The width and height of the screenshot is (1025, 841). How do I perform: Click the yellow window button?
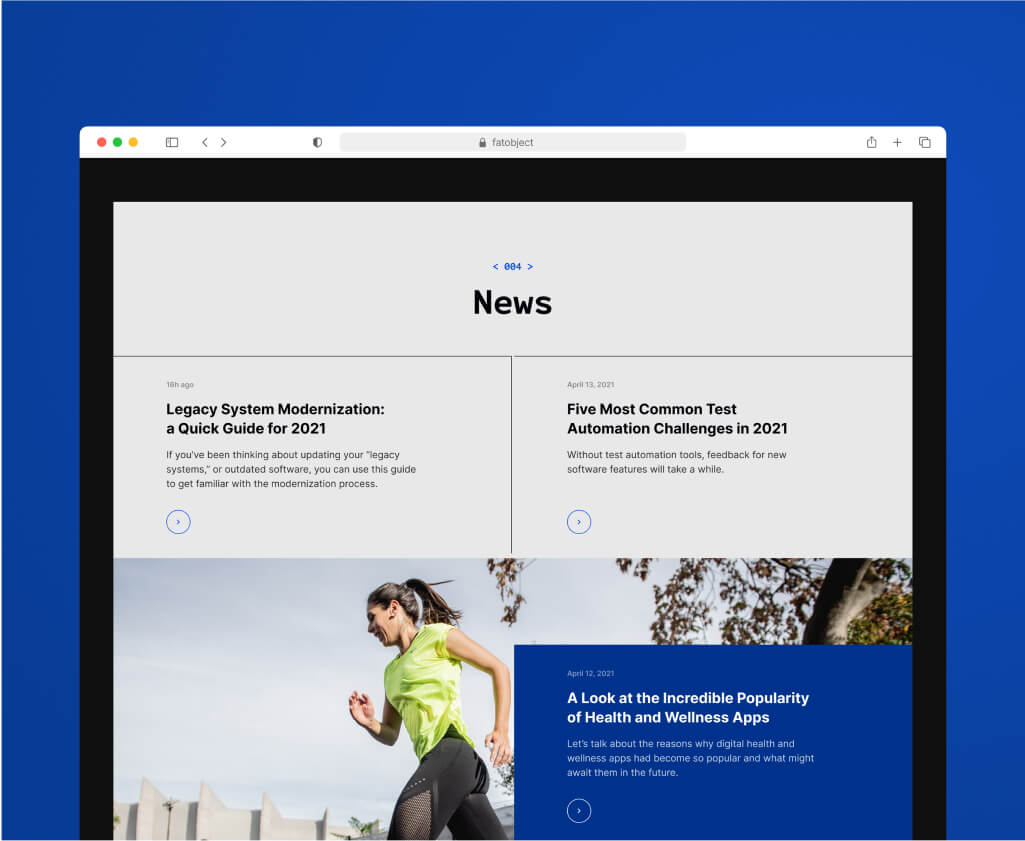point(133,142)
